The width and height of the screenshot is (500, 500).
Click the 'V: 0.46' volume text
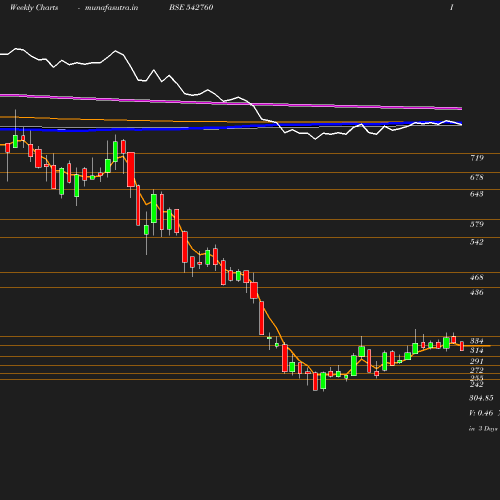[481, 413]
